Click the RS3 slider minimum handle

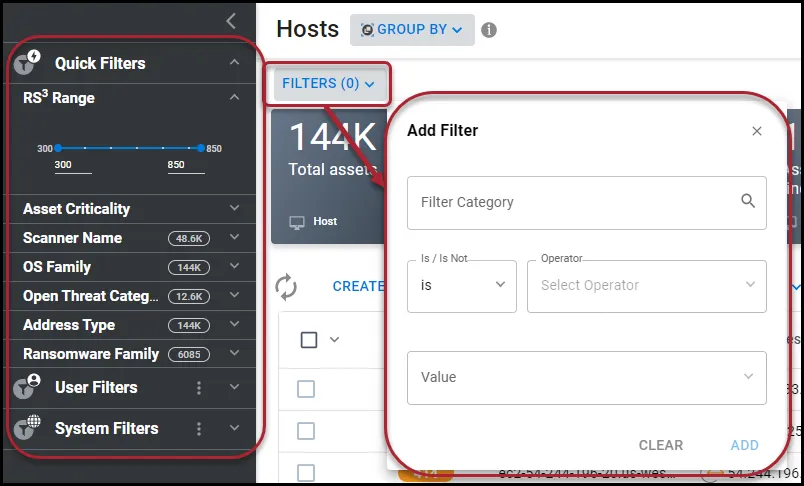coord(58,148)
